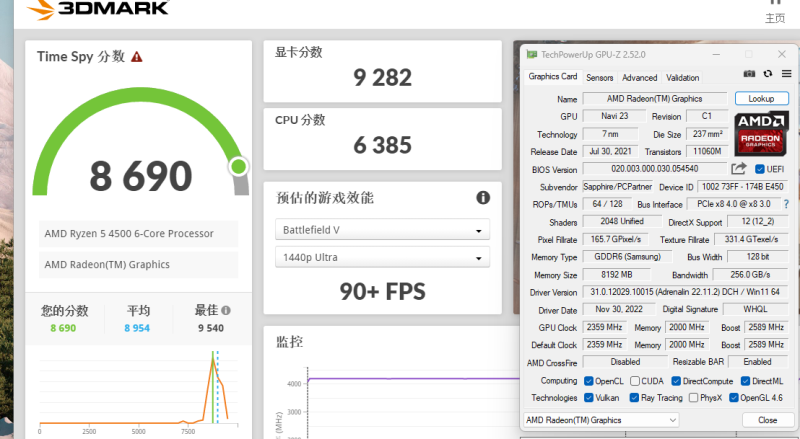Click the average score 8 954

coord(137,328)
